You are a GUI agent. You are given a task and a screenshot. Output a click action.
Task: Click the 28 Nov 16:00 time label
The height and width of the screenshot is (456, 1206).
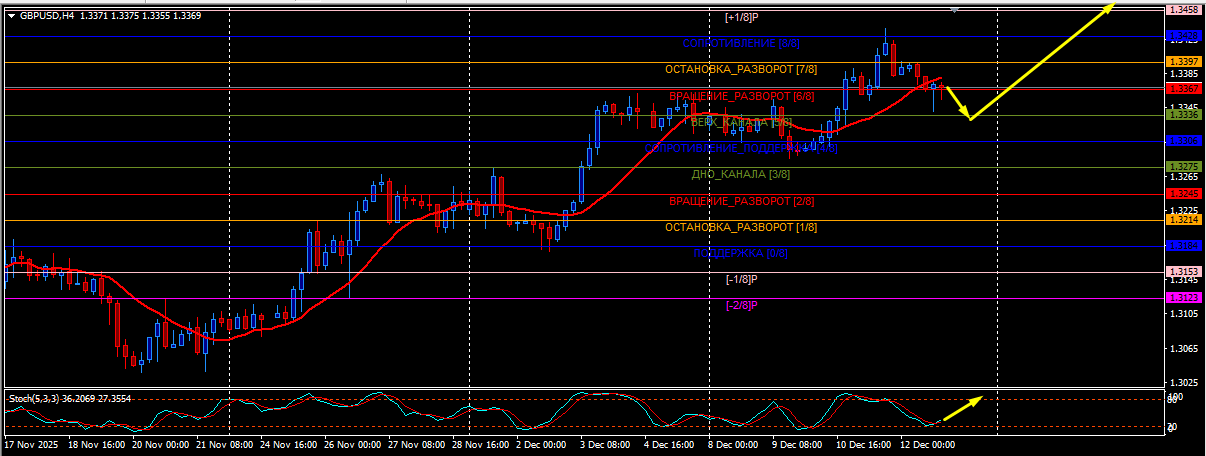coord(481,443)
